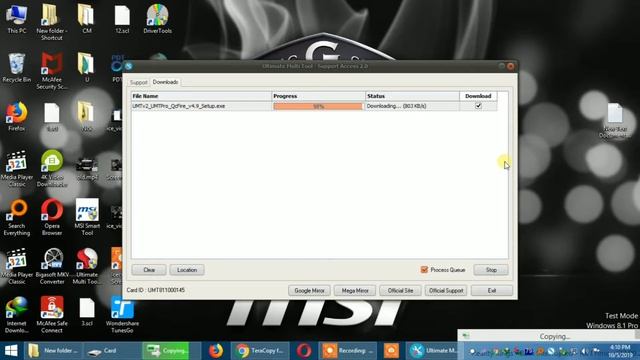Screen dimensions: 640x360
Task: Launch Wondershare TunesGo
Action: point(122,315)
